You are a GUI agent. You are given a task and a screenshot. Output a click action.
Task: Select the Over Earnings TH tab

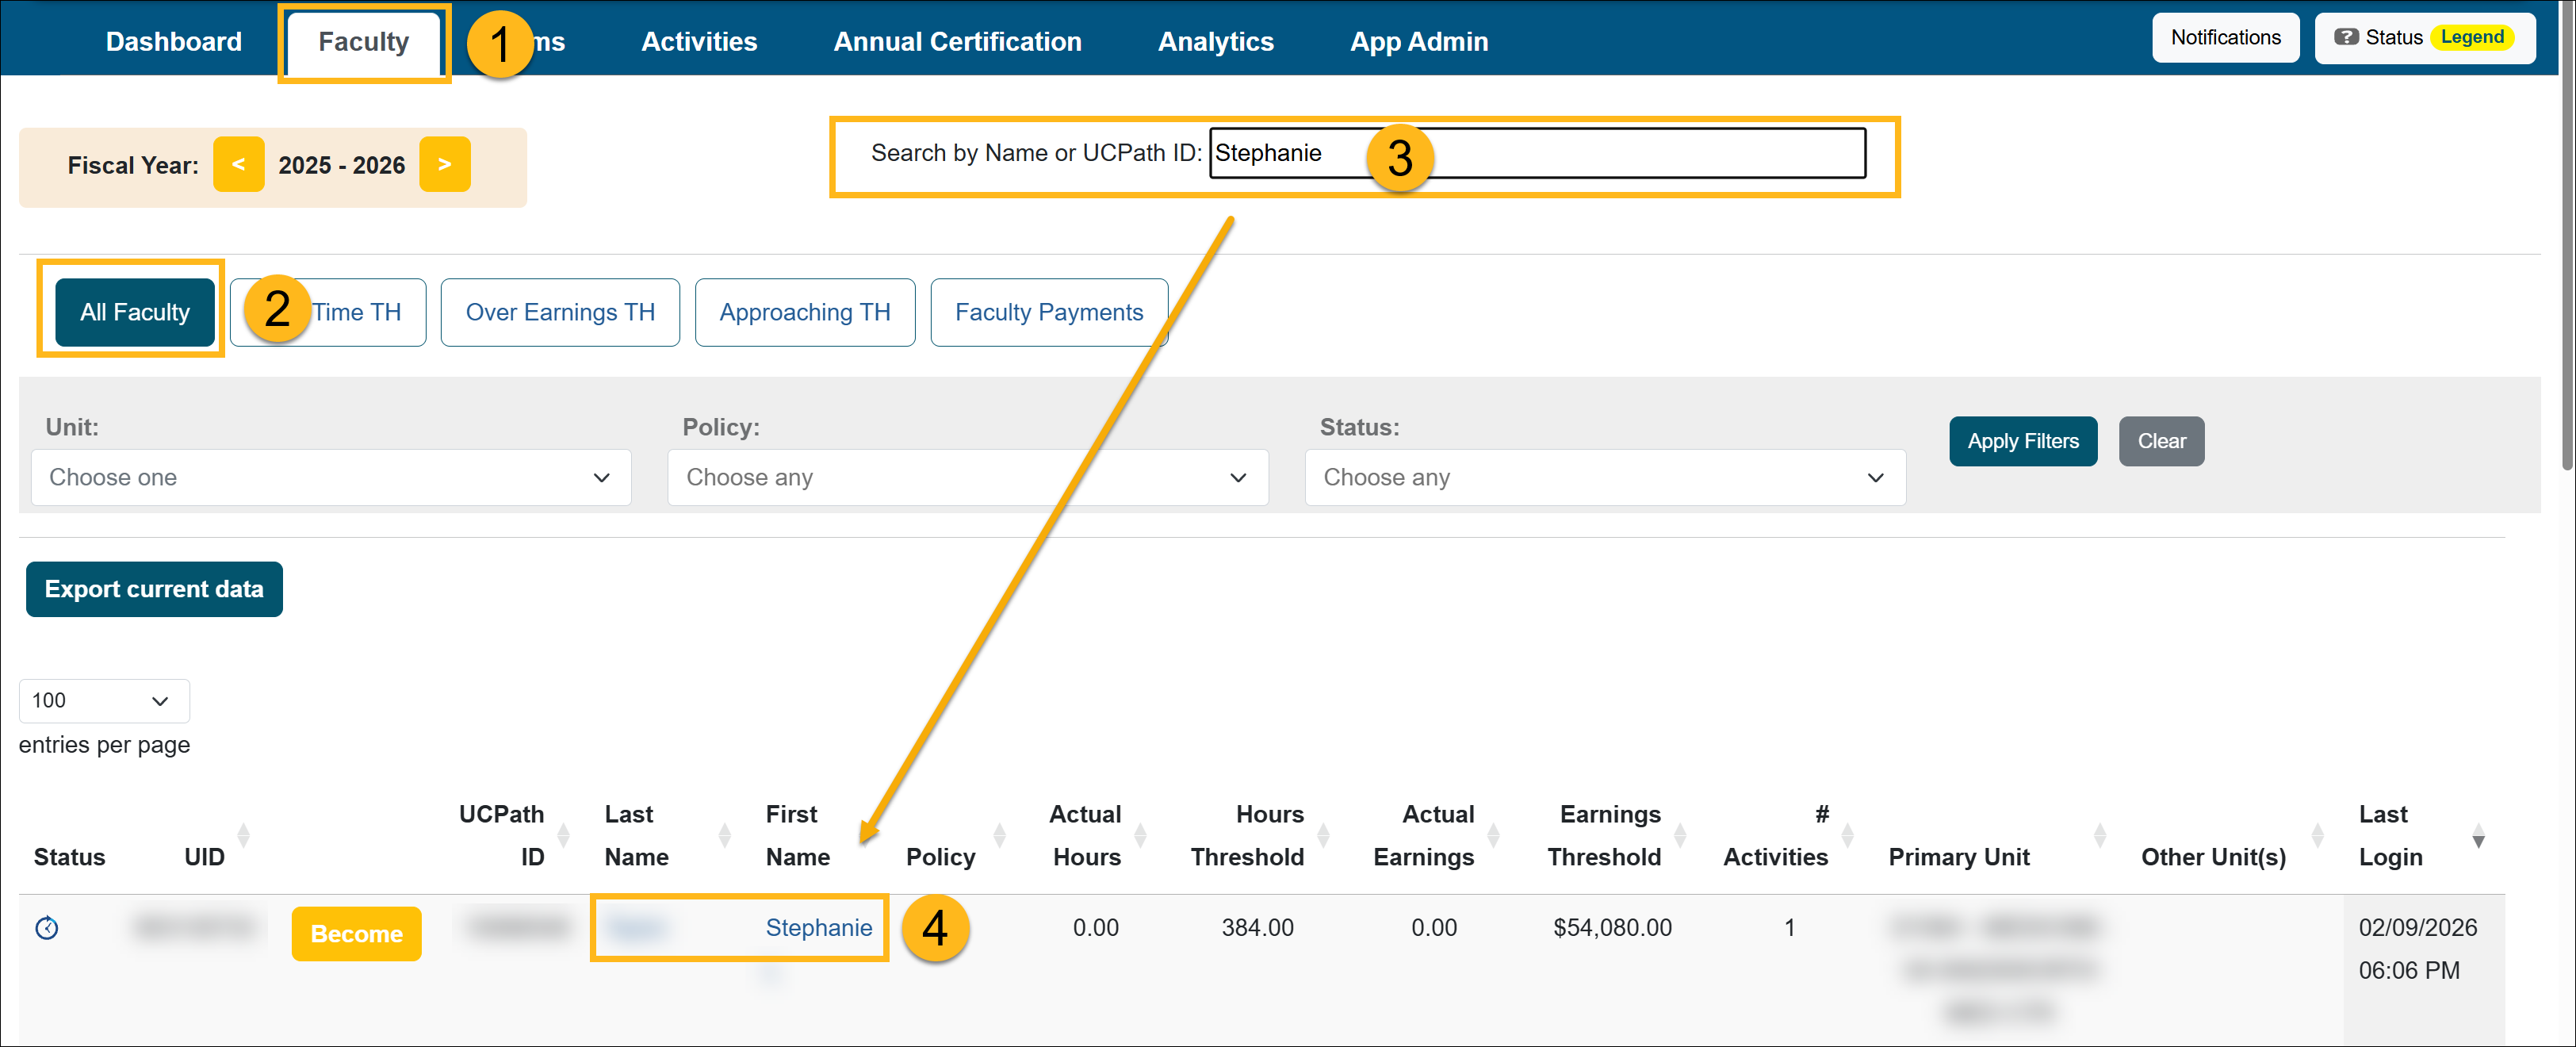pyautogui.click(x=559, y=312)
